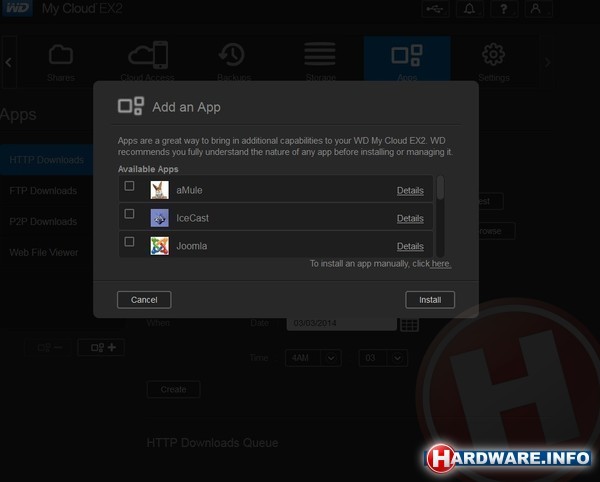Go to the Settings tab

(494, 63)
